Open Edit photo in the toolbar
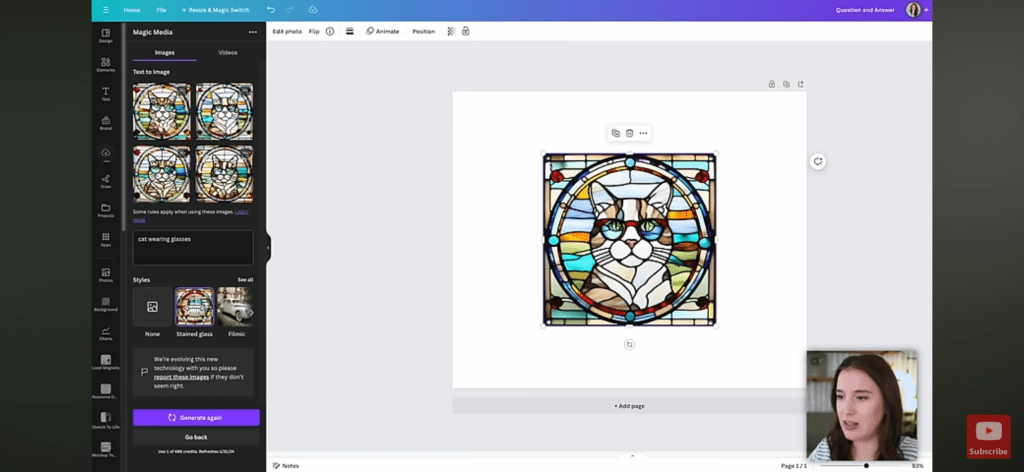1024x472 pixels. (287, 31)
